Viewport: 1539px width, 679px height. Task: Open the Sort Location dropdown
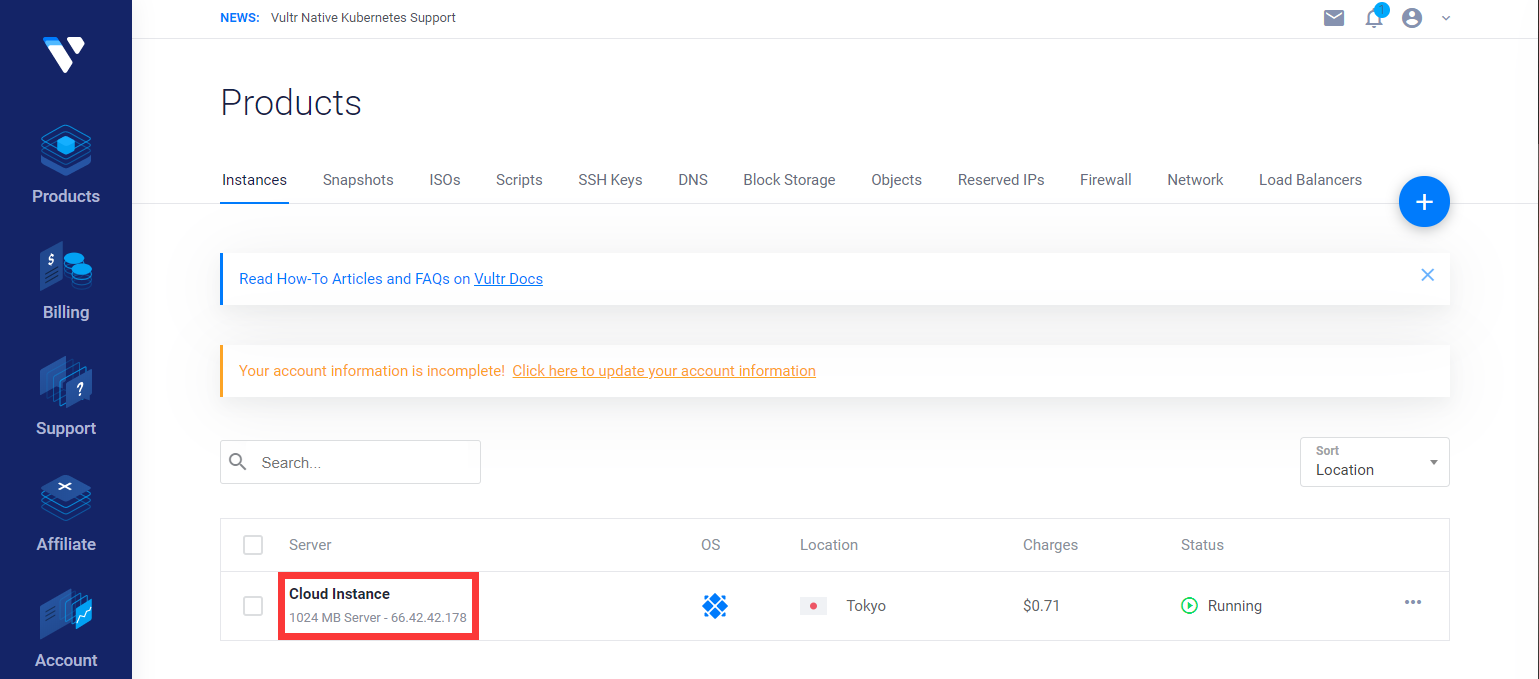1375,462
